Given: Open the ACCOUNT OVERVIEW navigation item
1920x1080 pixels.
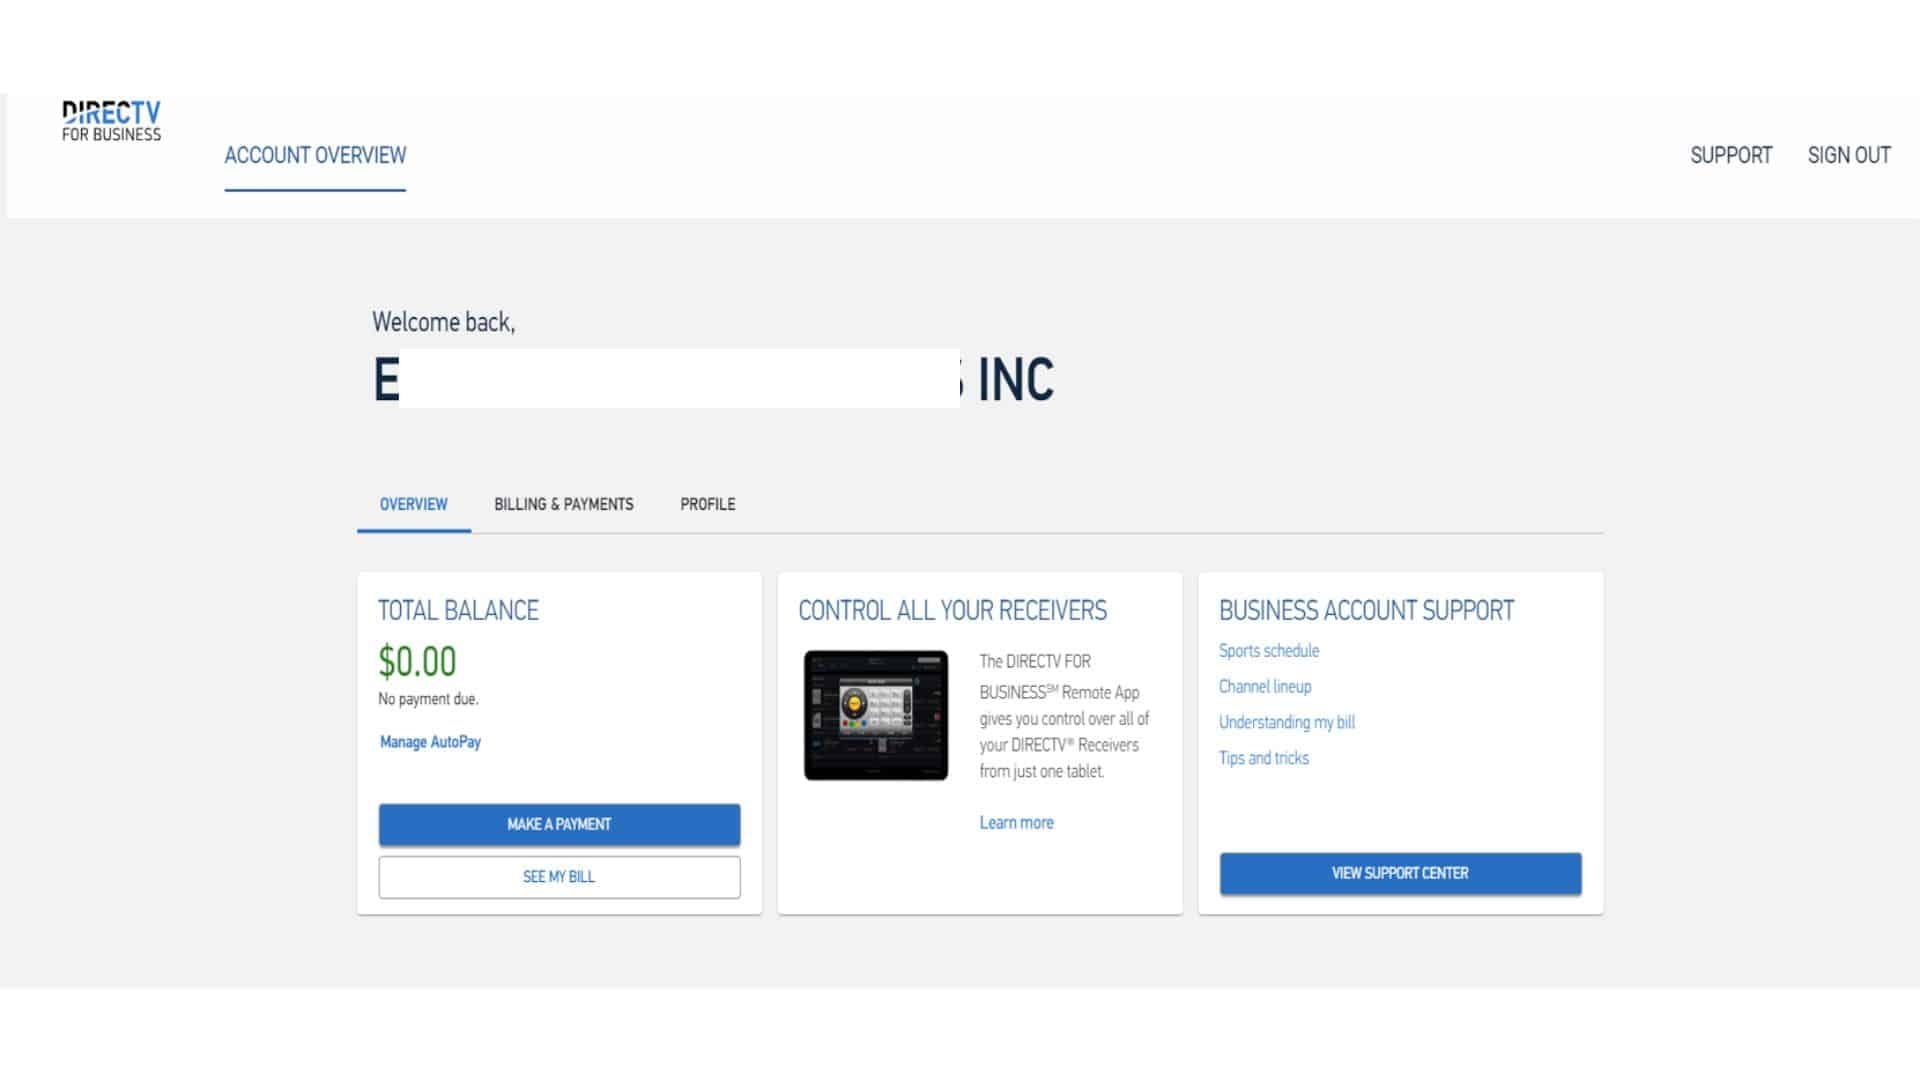Looking at the screenshot, I should (x=315, y=155).
